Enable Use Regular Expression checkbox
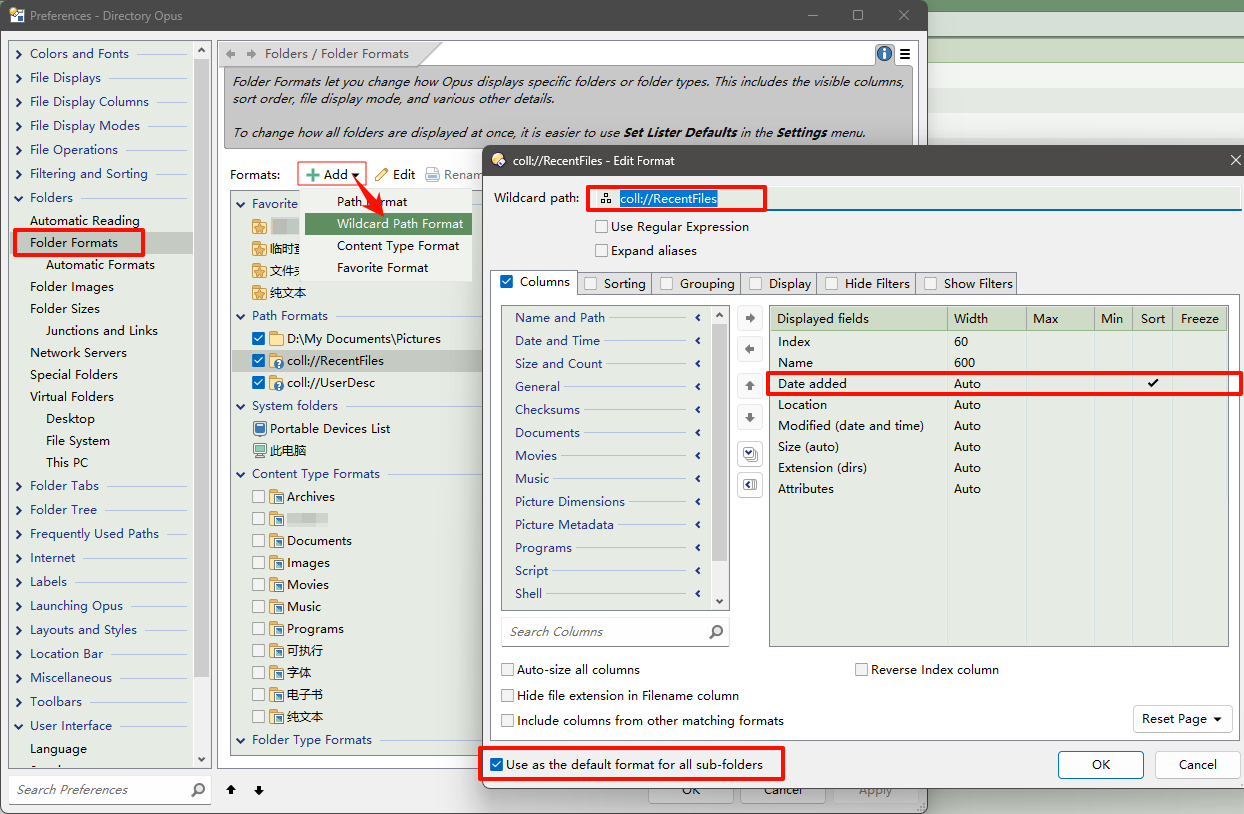 [x=601, y=227]
